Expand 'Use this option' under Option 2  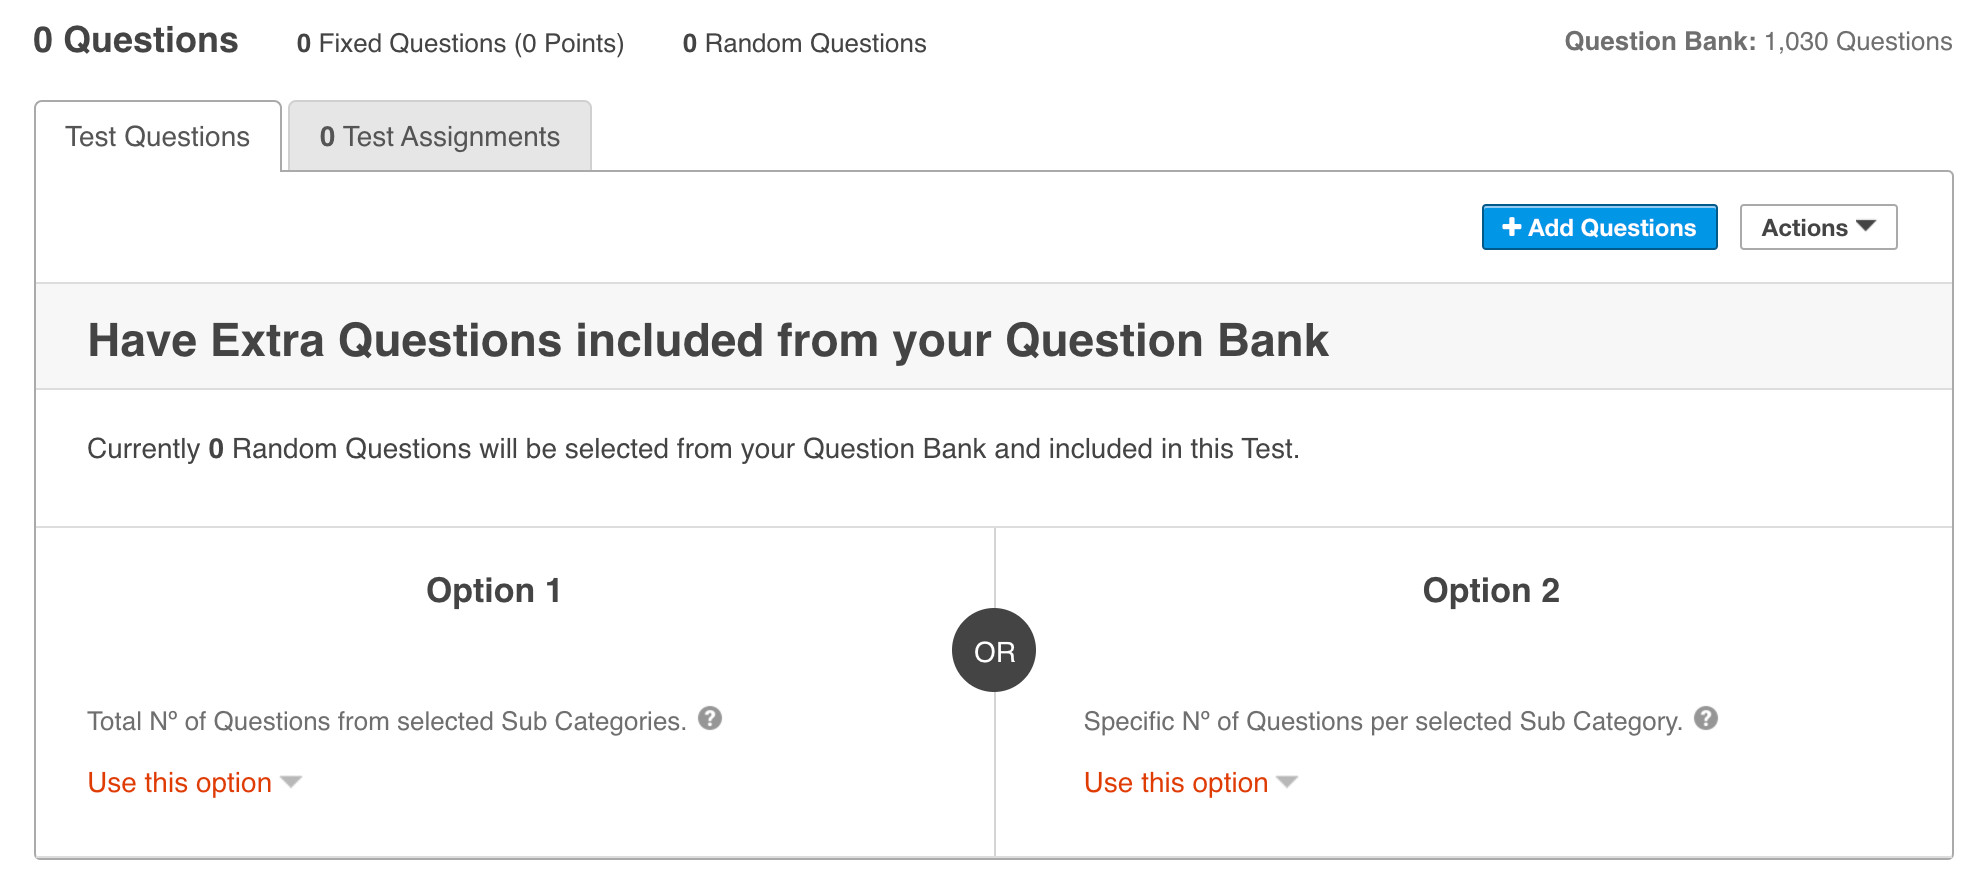pyautogui.click(x=1190, y=782)
